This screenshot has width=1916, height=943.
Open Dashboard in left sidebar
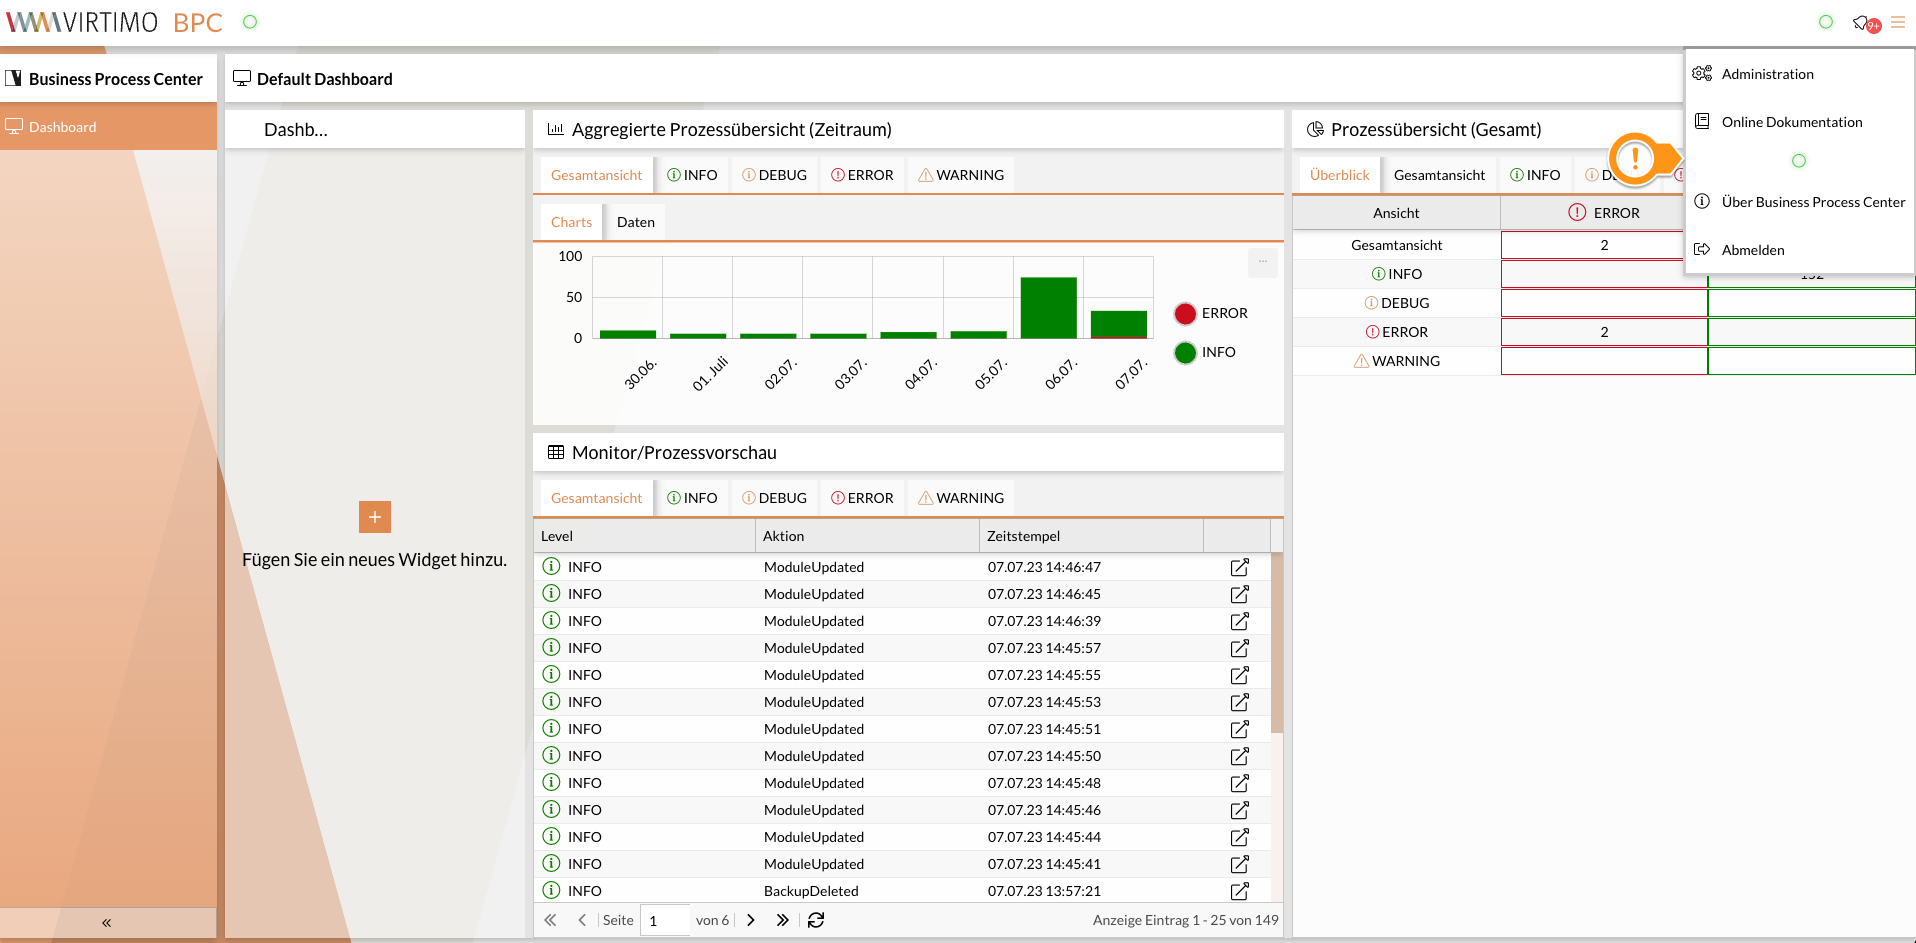[62, 127]
